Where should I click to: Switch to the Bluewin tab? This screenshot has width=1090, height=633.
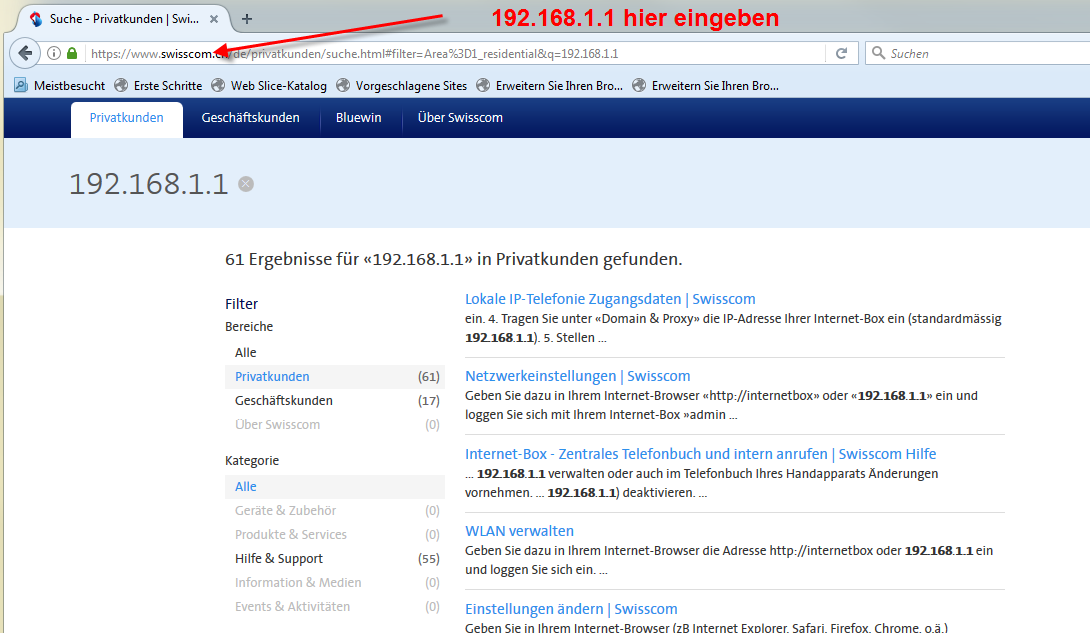pyautogui.click(x=358, y=118)
